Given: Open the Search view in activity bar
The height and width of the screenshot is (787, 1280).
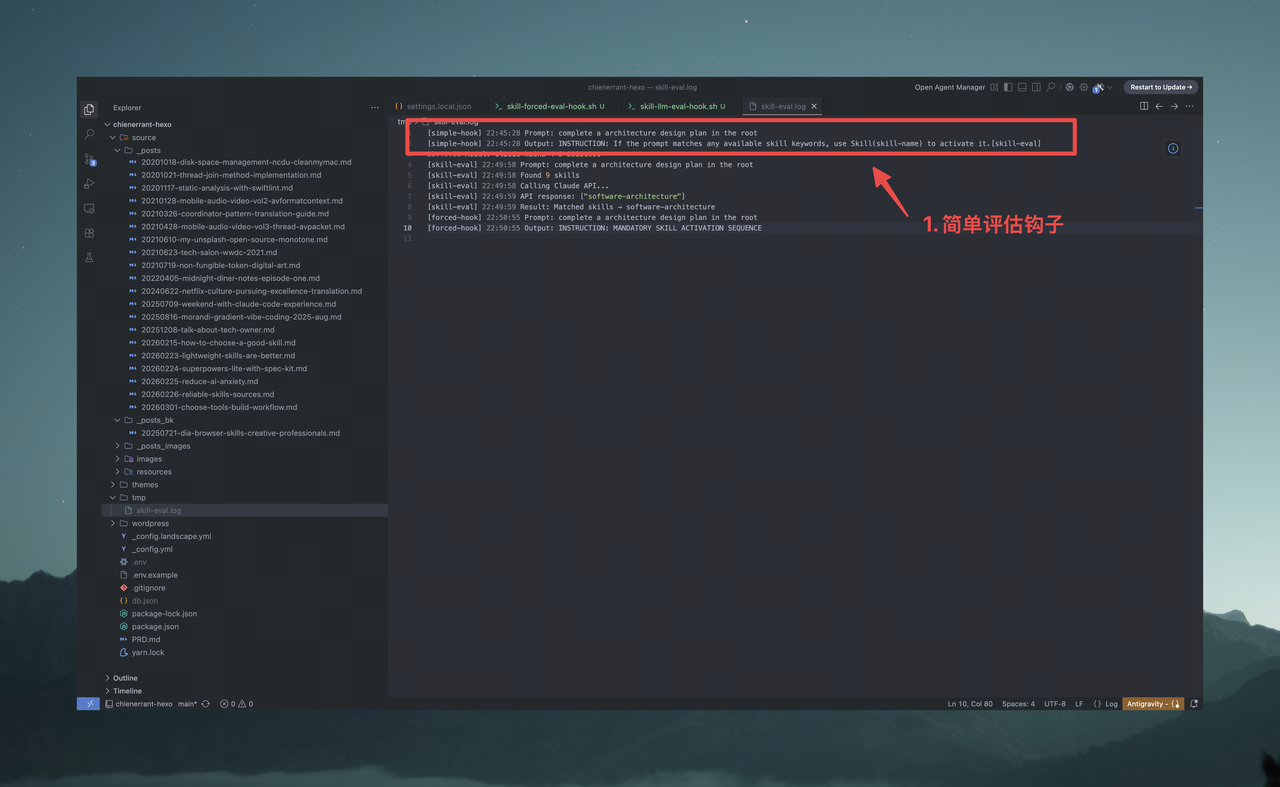Looking at the screenshot, I should pos(89,134).
